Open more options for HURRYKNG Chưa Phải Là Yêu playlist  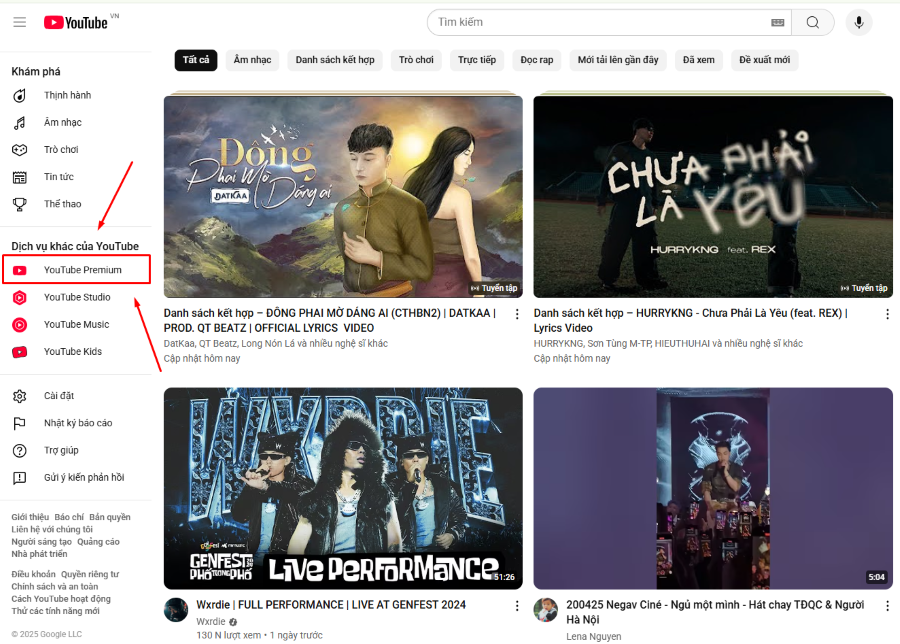tap(887, 314)
